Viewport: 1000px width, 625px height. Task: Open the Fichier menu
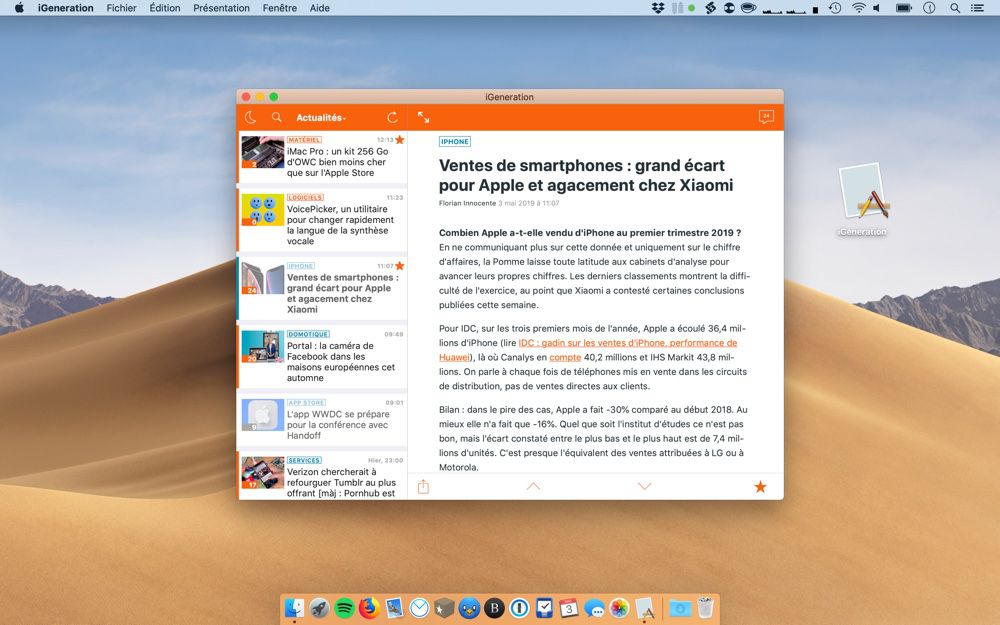click(x=121, y=8)
